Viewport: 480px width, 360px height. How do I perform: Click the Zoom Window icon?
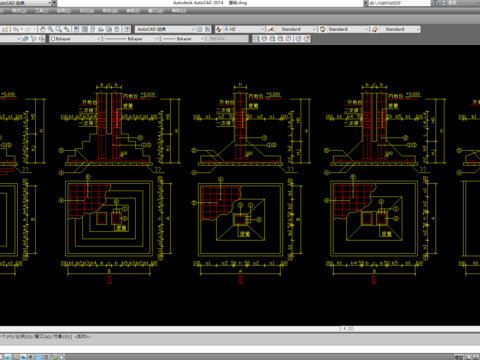(x=59, y=29)
